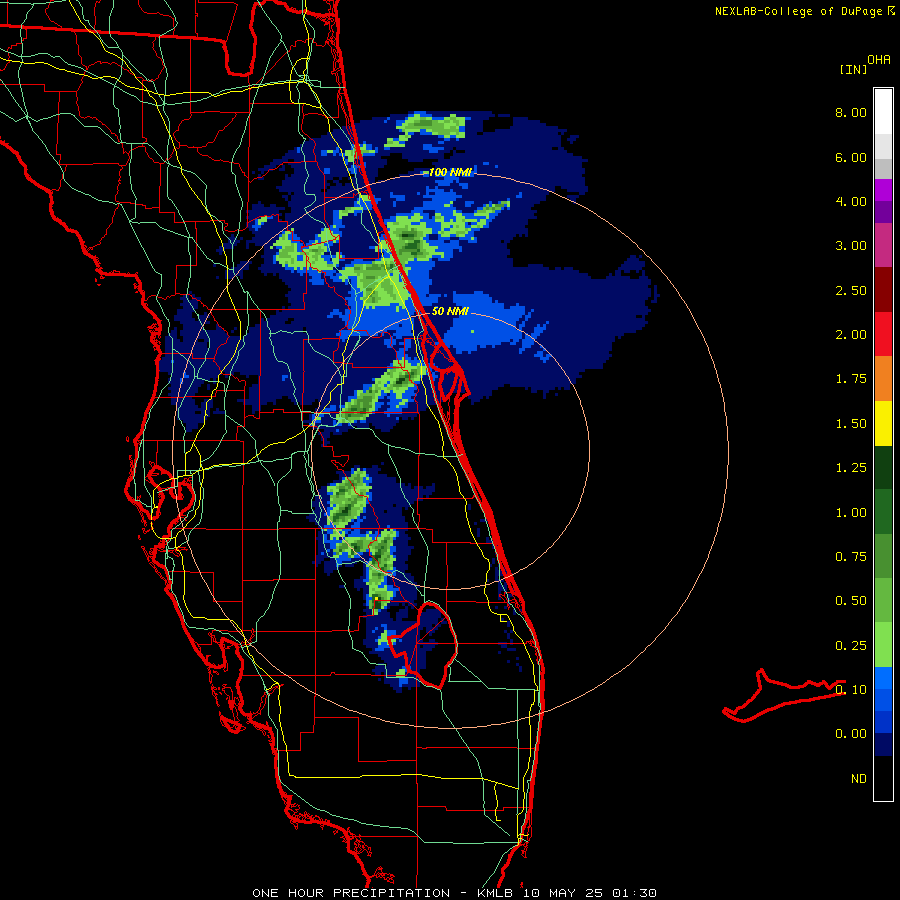Screen dimensions: 900x900
Task: Click the dark green legend swatch at 1.25
Action: (883, 468)
